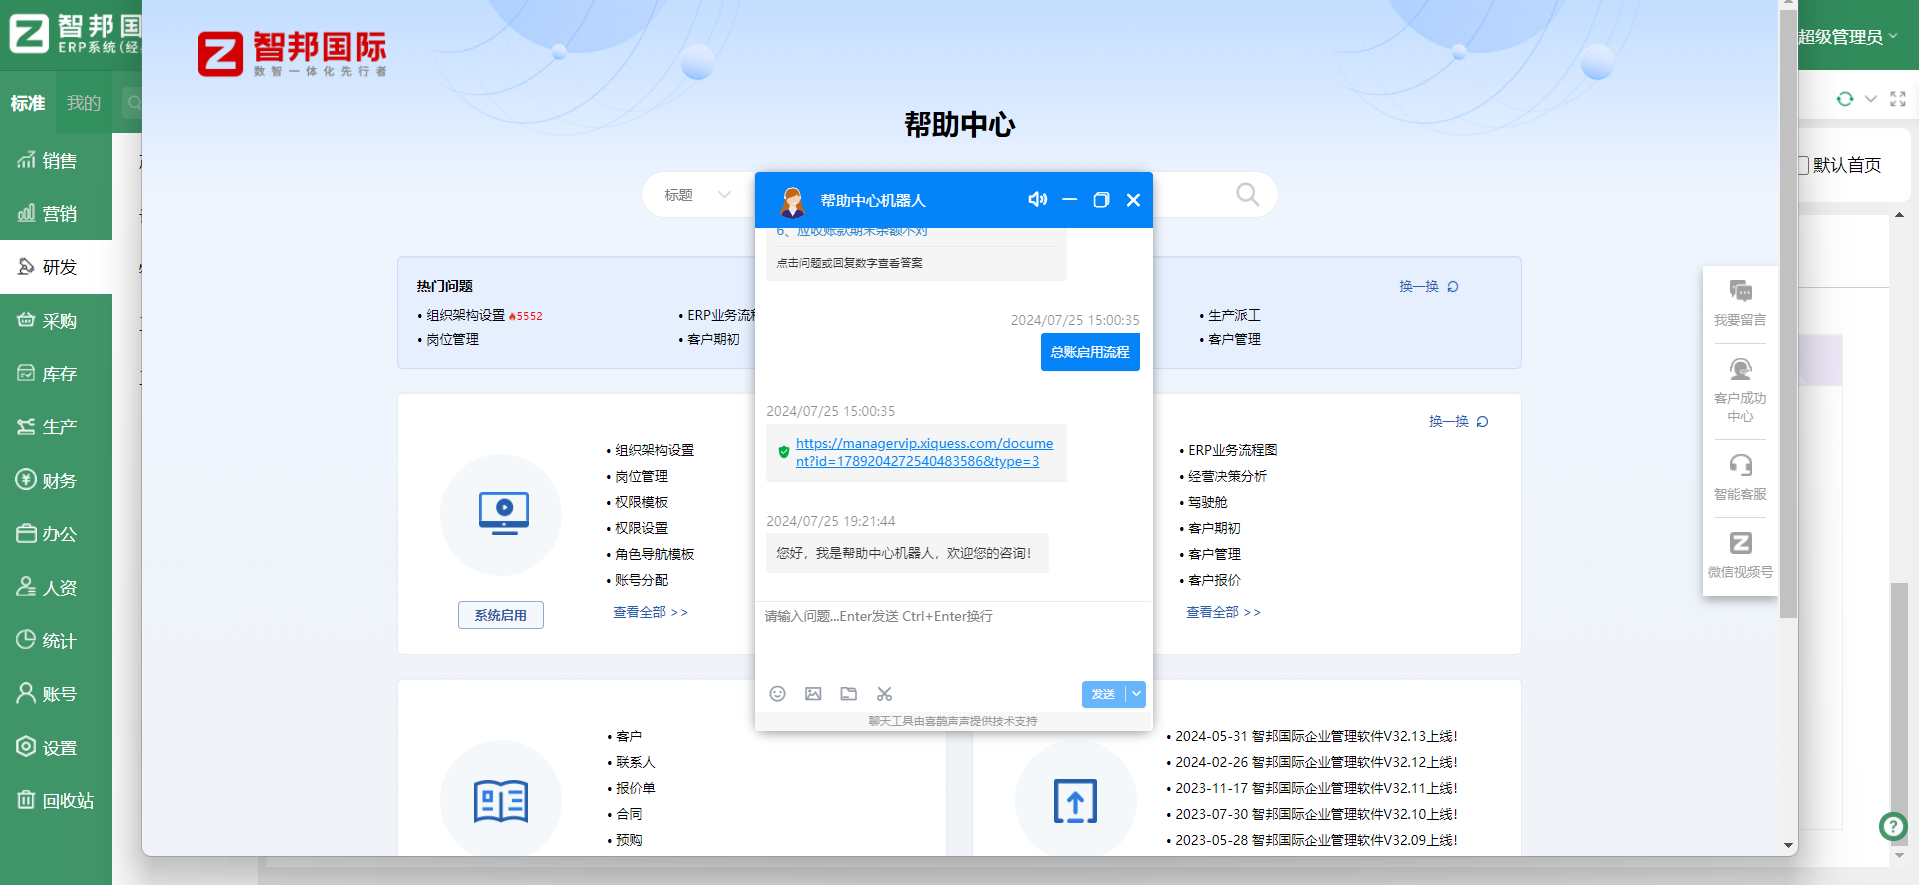Click the green question mark help button

[x=1892, y=826]
